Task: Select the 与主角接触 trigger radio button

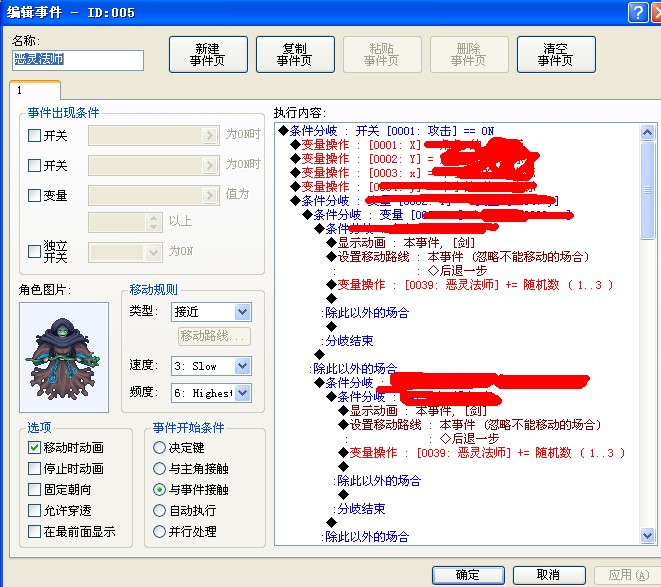Action: 159,469
